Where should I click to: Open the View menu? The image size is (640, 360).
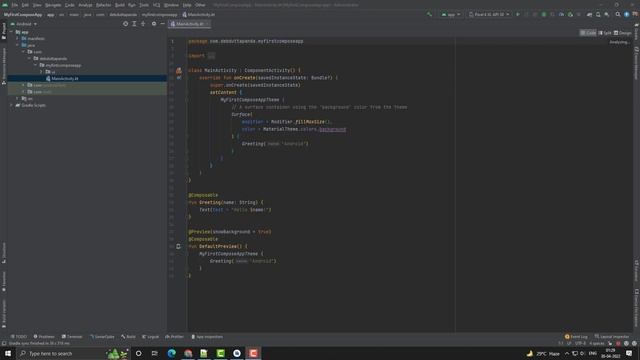click(37, 5)
